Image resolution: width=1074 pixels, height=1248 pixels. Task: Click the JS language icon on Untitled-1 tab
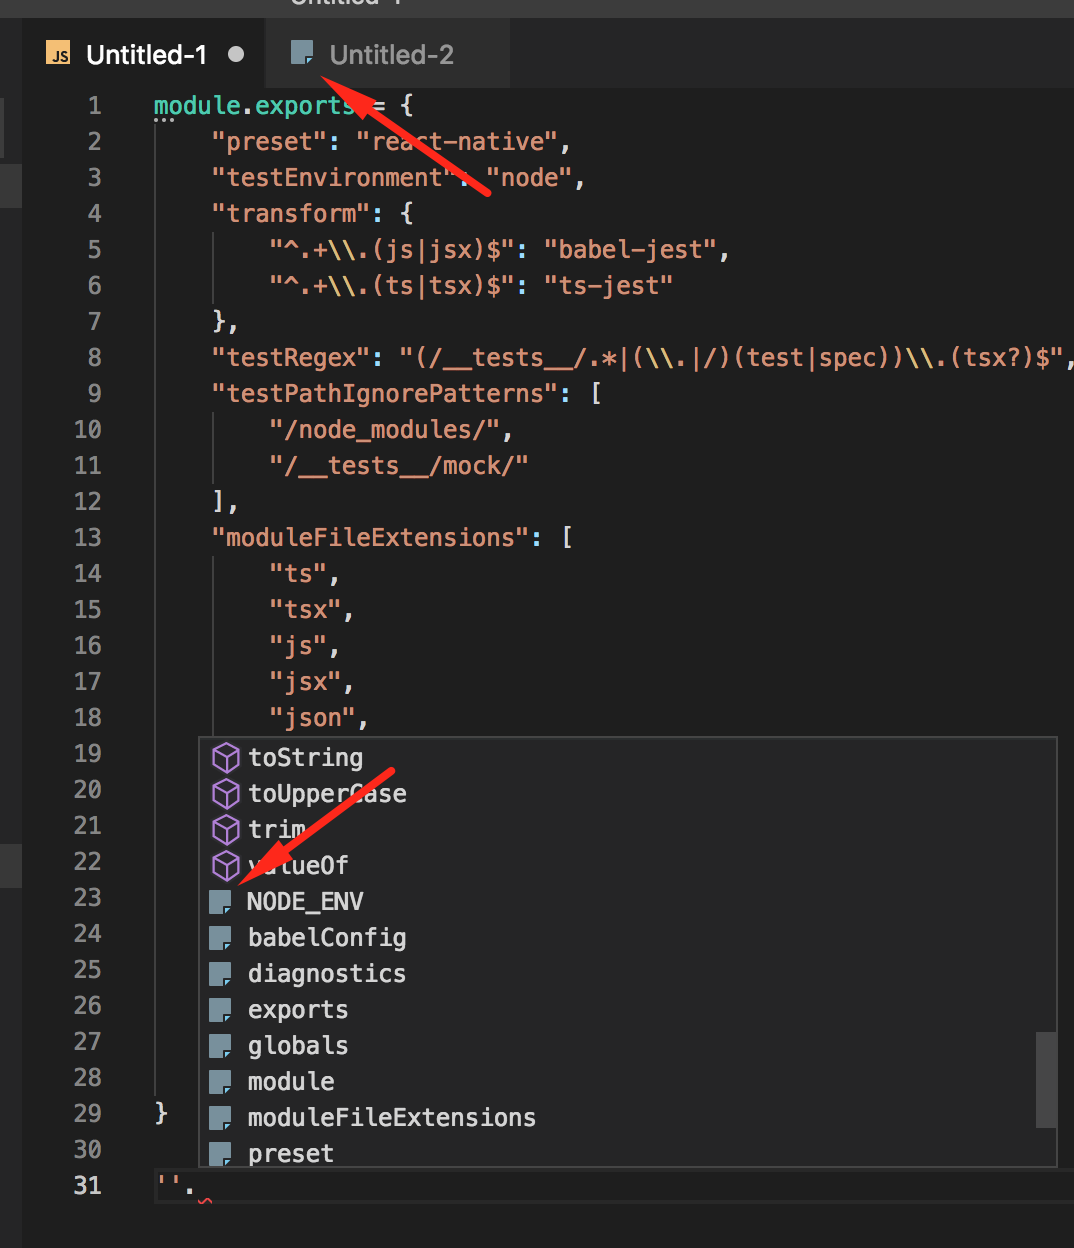[x=59, y=54]
